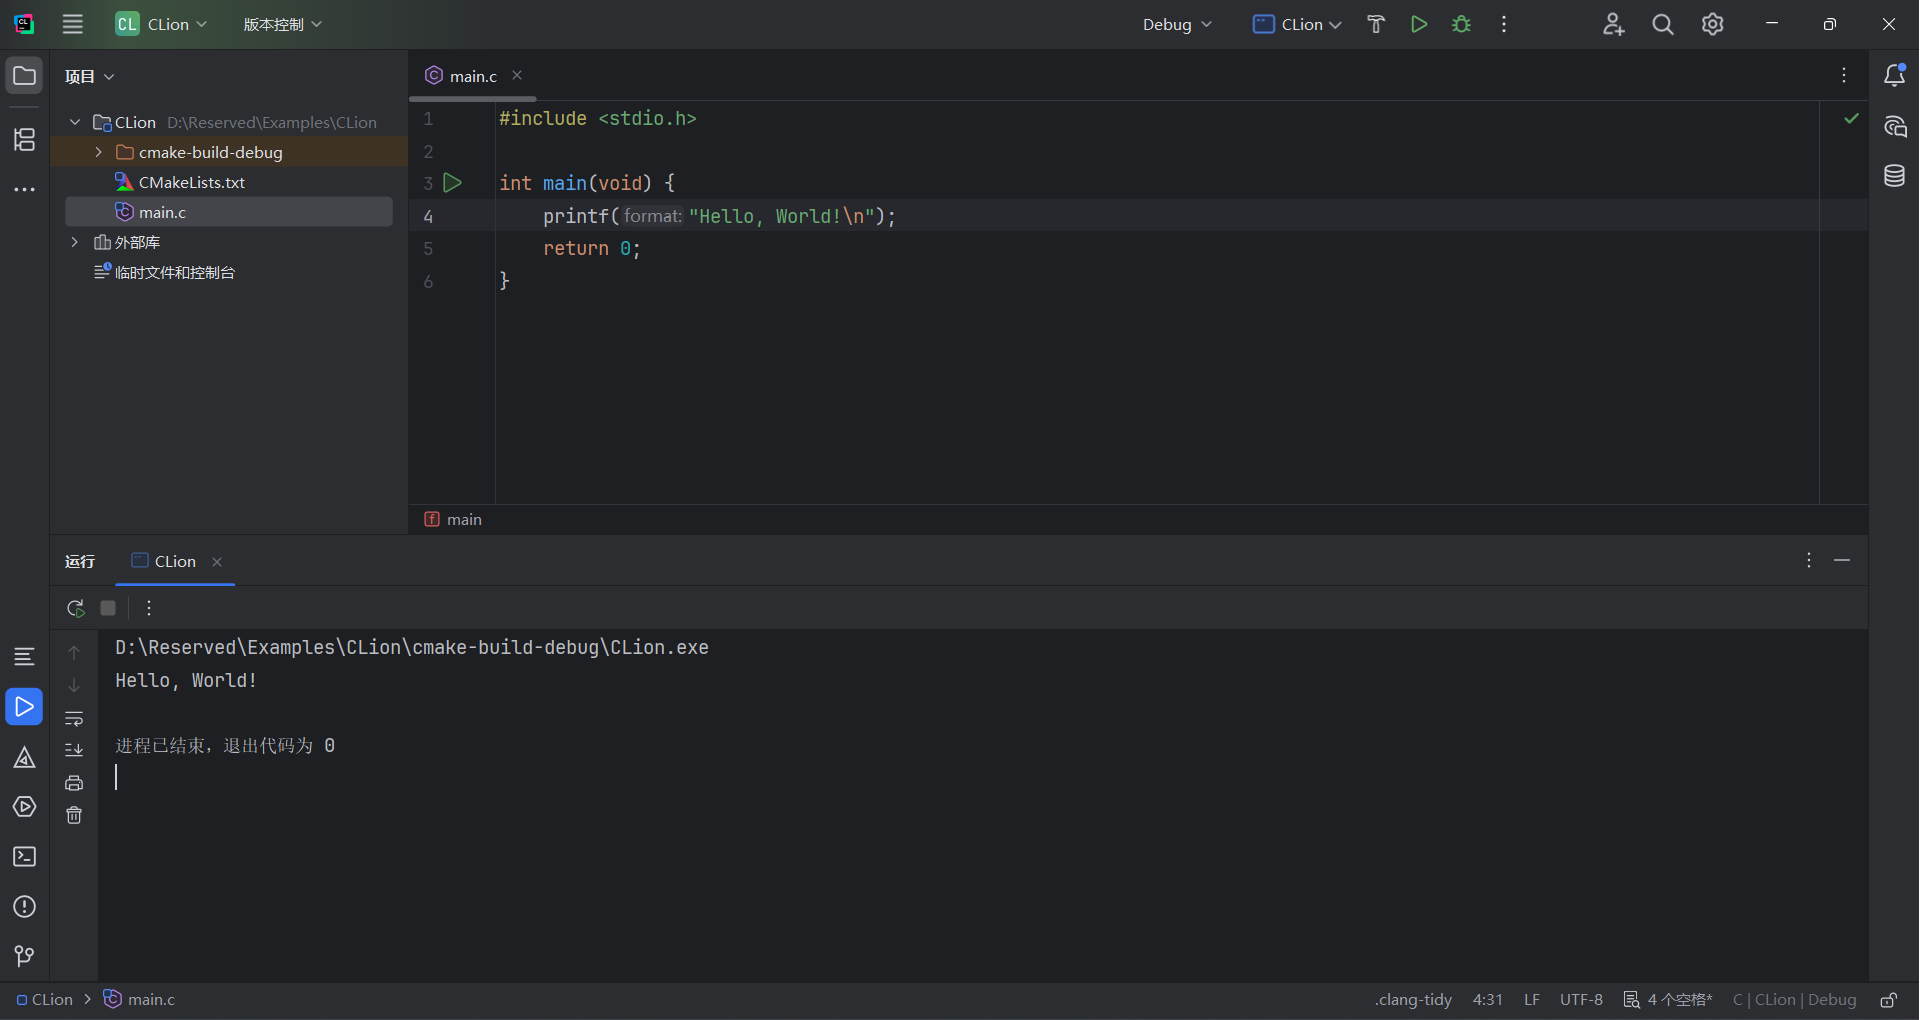The height and width of the screenshot is (1020, 1920).
Task: Toggle scroll to end of console
Action: [74, 750]
